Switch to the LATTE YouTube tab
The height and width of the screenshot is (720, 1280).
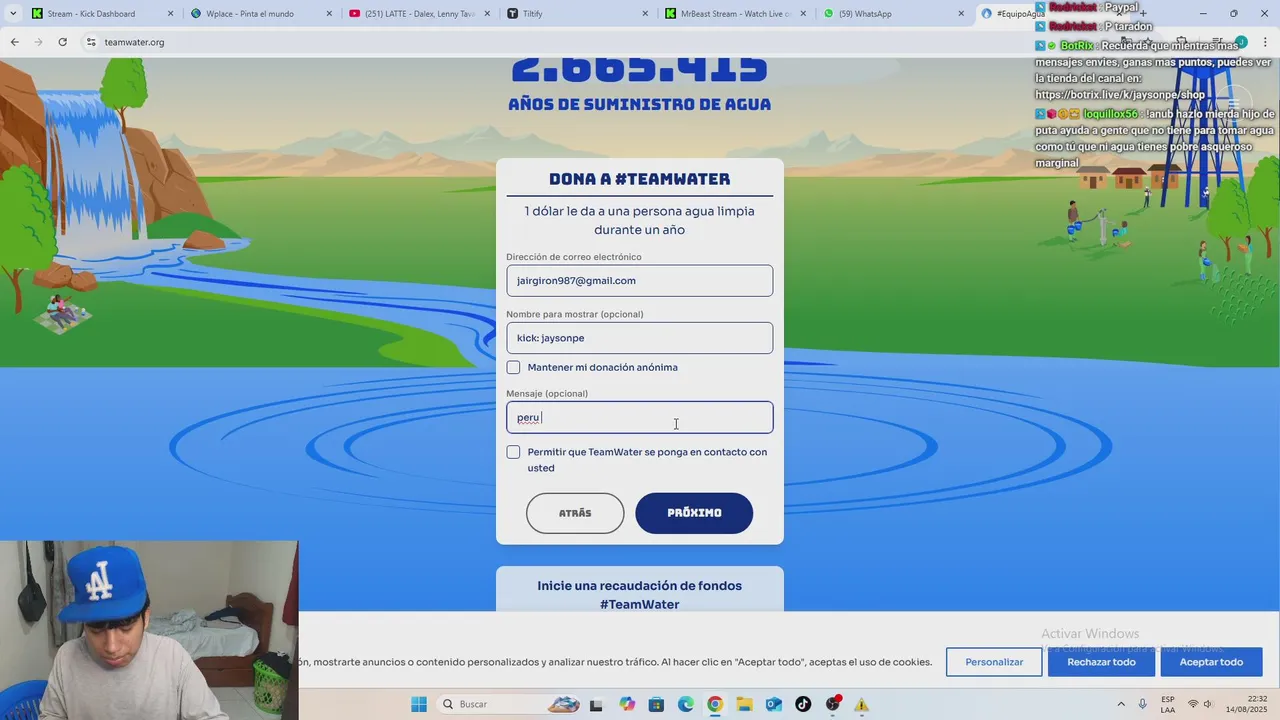click(x=420, y=14)
